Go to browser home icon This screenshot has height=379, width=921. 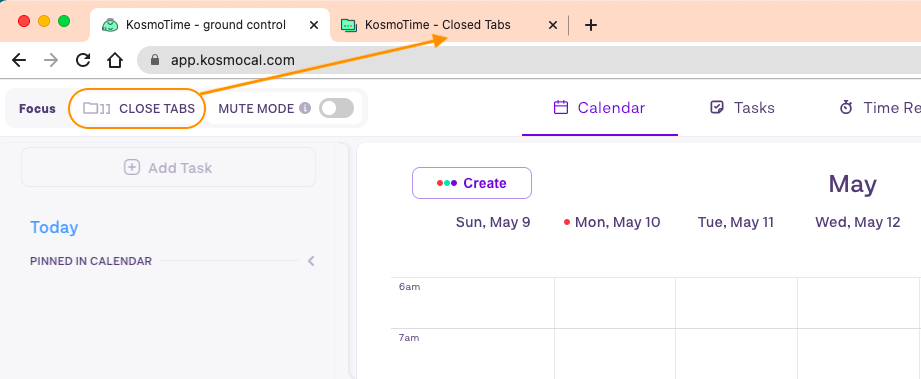click(115, 60)
